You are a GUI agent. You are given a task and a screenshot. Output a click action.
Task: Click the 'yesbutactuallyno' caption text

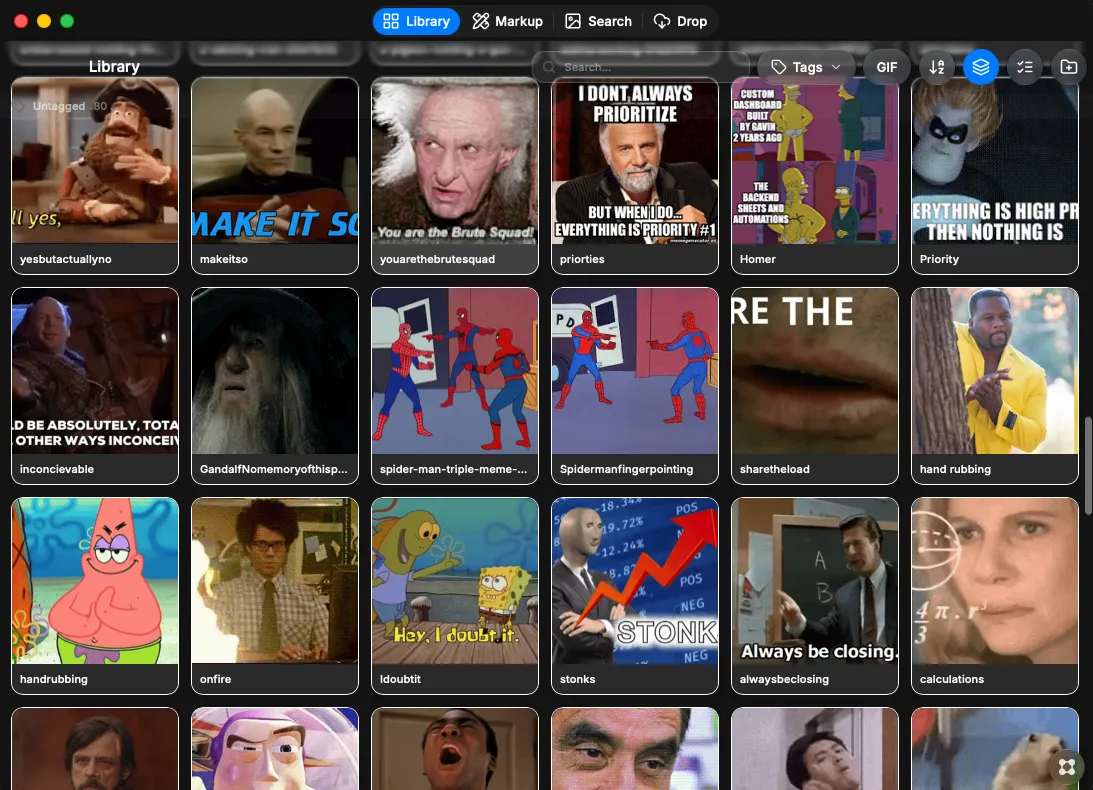tap(66, 259)
